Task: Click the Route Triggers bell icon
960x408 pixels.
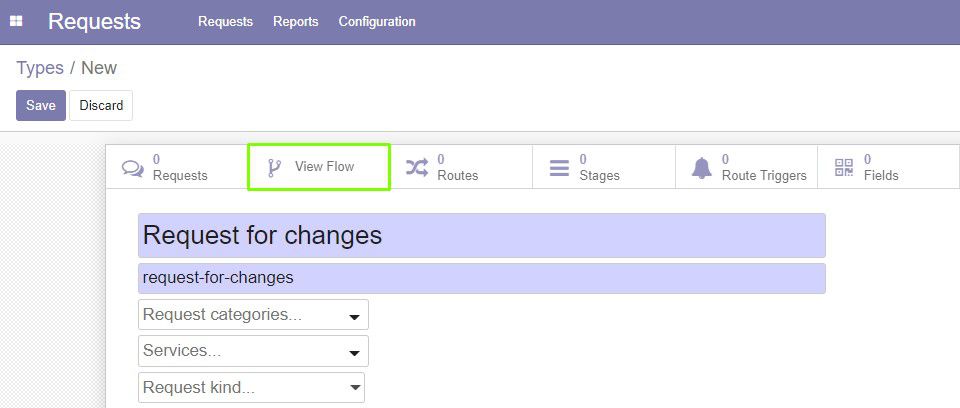Action: [702, 168]
